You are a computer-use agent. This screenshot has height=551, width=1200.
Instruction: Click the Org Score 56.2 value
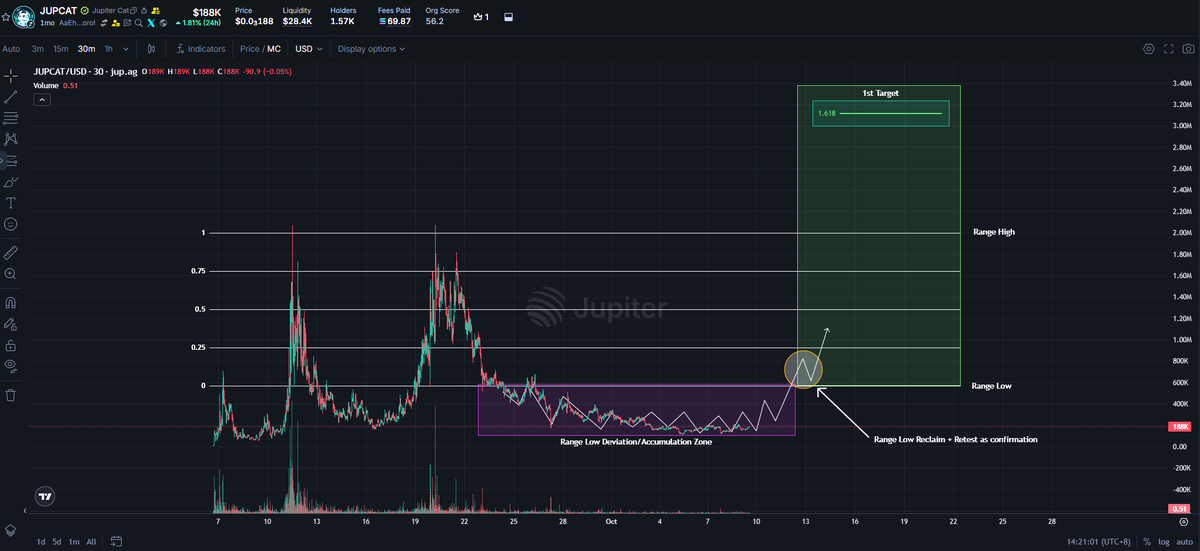click(434, 21)
